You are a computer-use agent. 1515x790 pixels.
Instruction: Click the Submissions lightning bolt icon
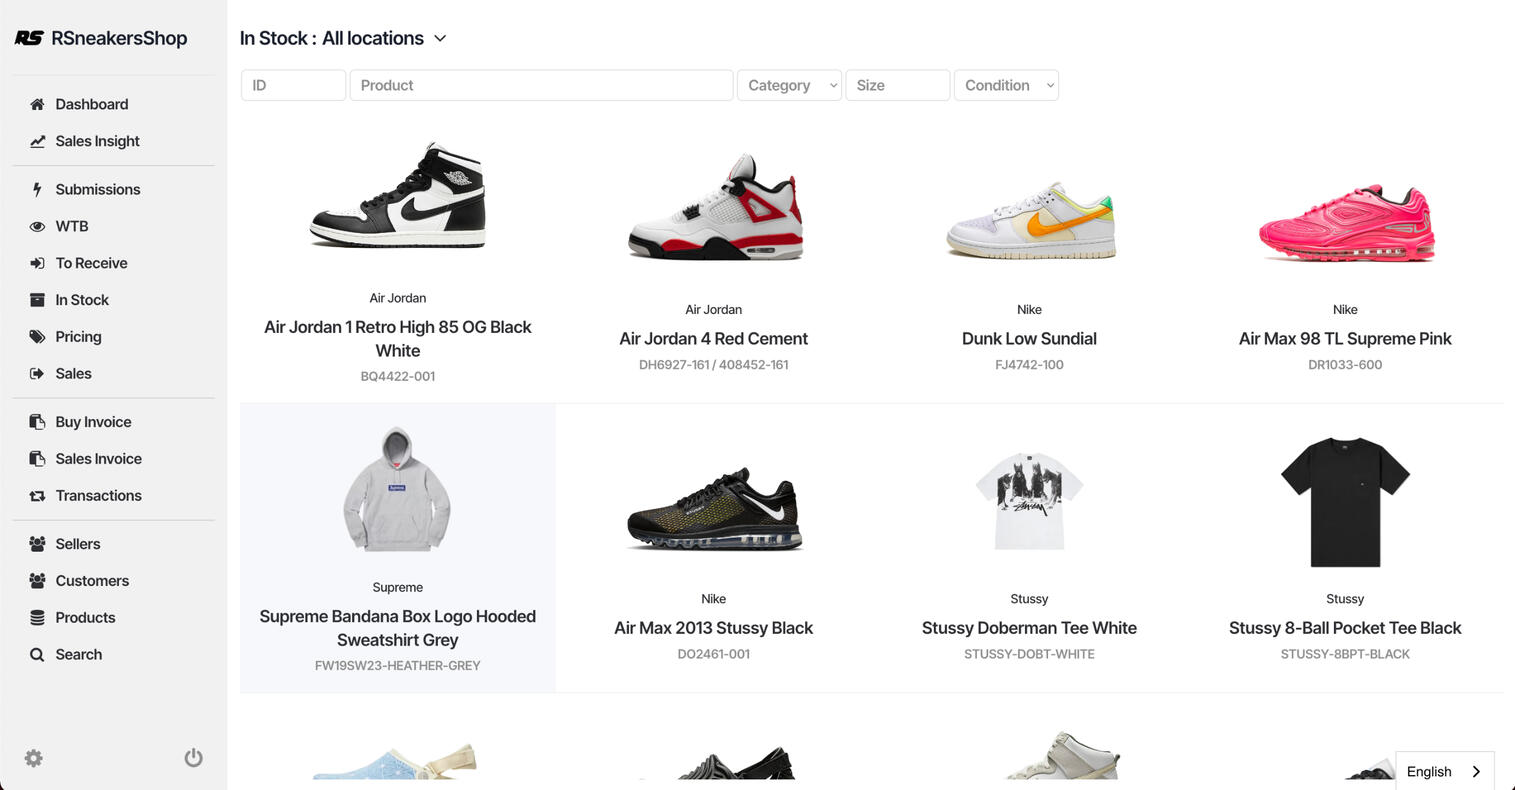37,189
